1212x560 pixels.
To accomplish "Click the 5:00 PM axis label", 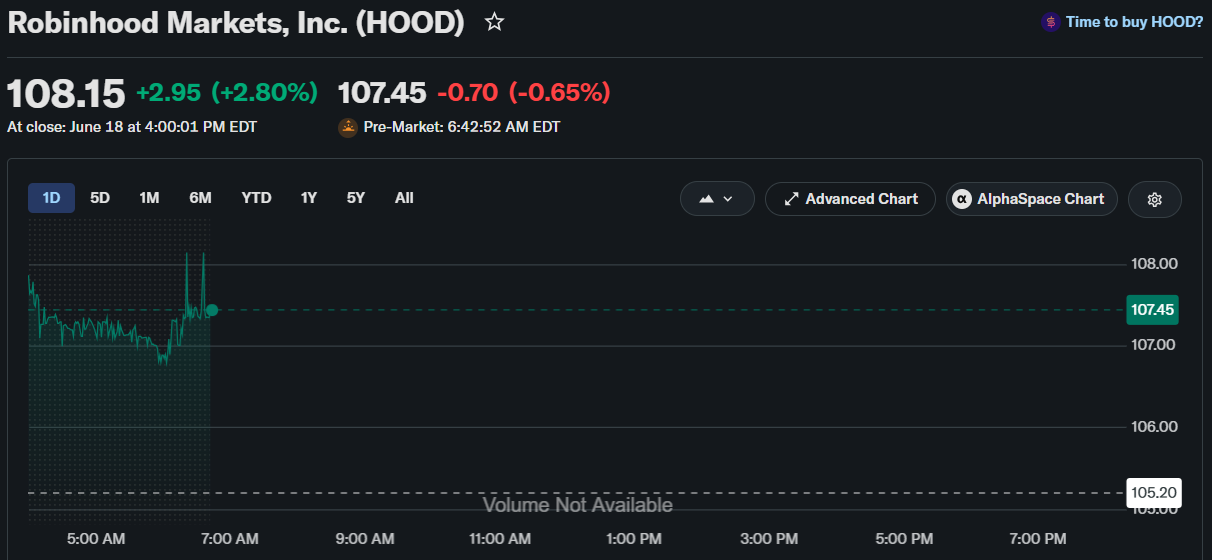I will coord(904,539).
